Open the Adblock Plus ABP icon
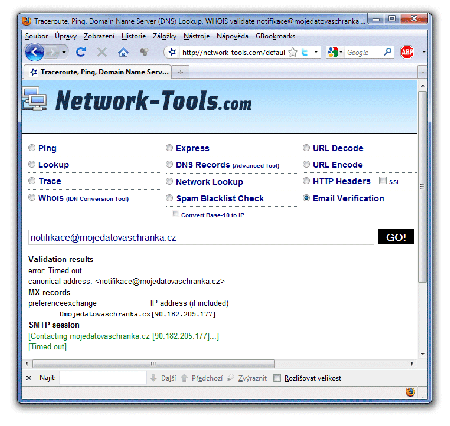 click(x=407, y=52)
